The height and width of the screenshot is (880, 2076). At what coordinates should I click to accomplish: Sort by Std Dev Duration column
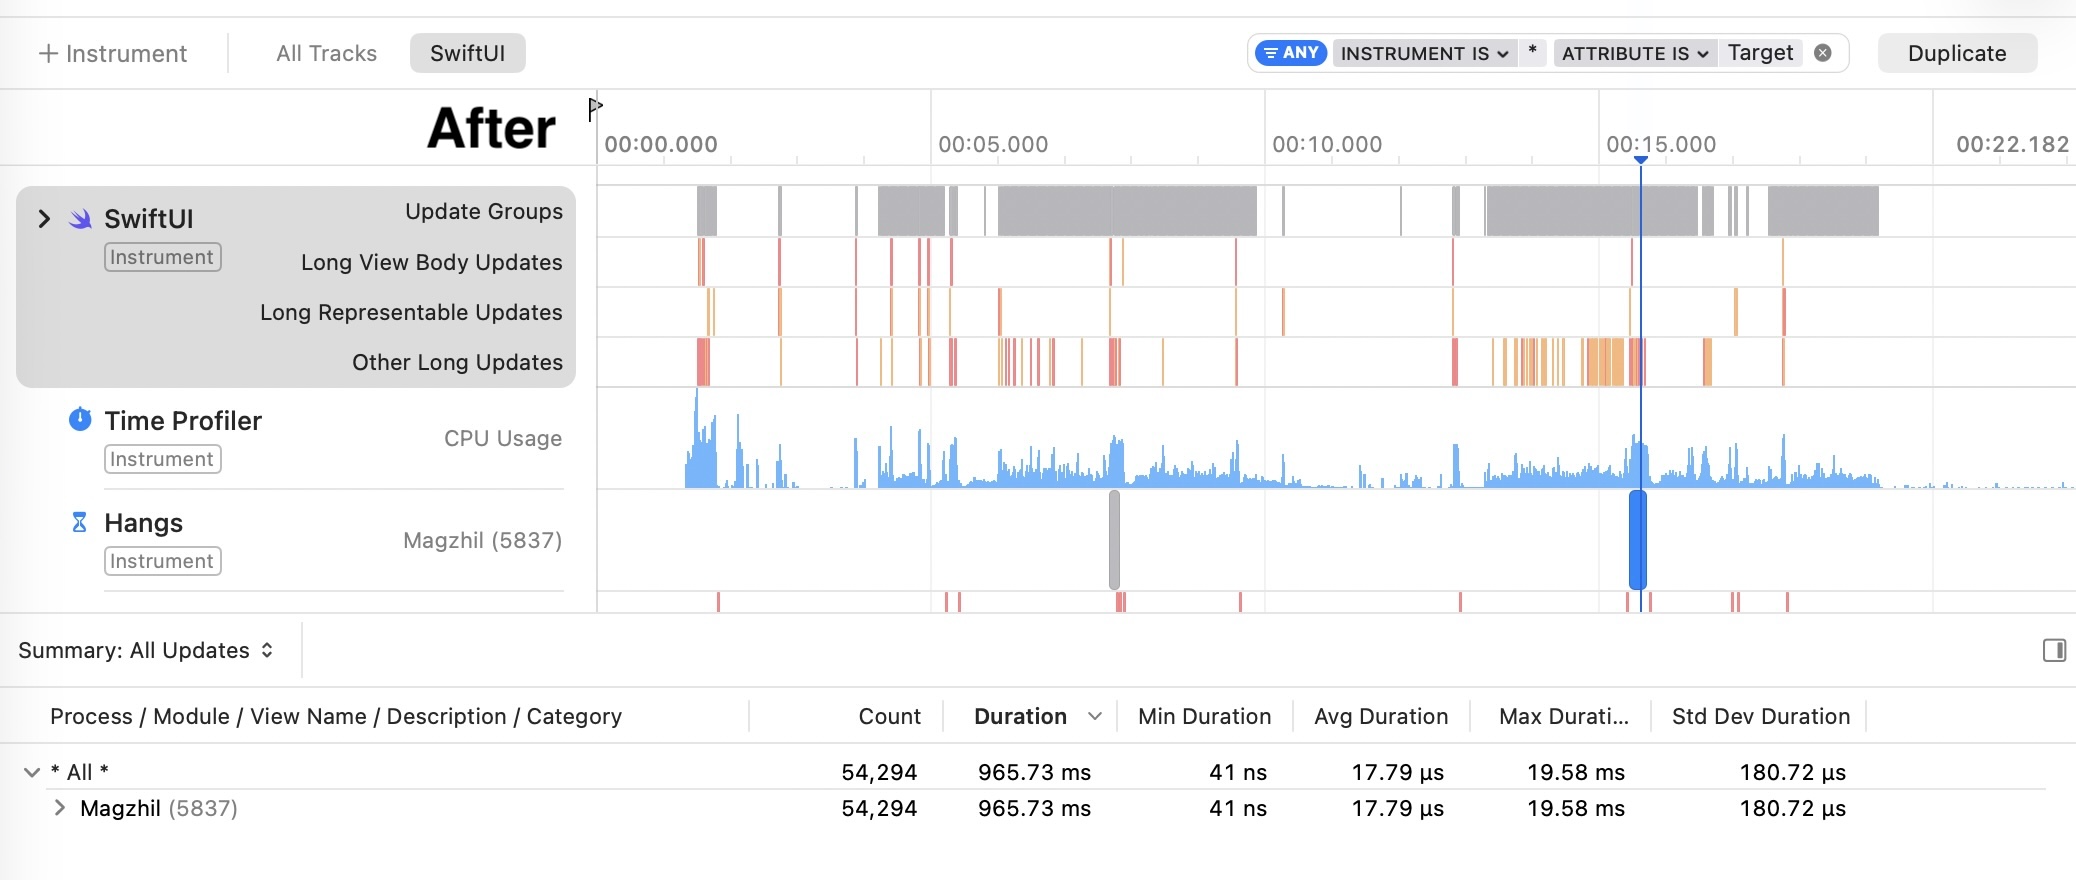tap(1760, 716)
